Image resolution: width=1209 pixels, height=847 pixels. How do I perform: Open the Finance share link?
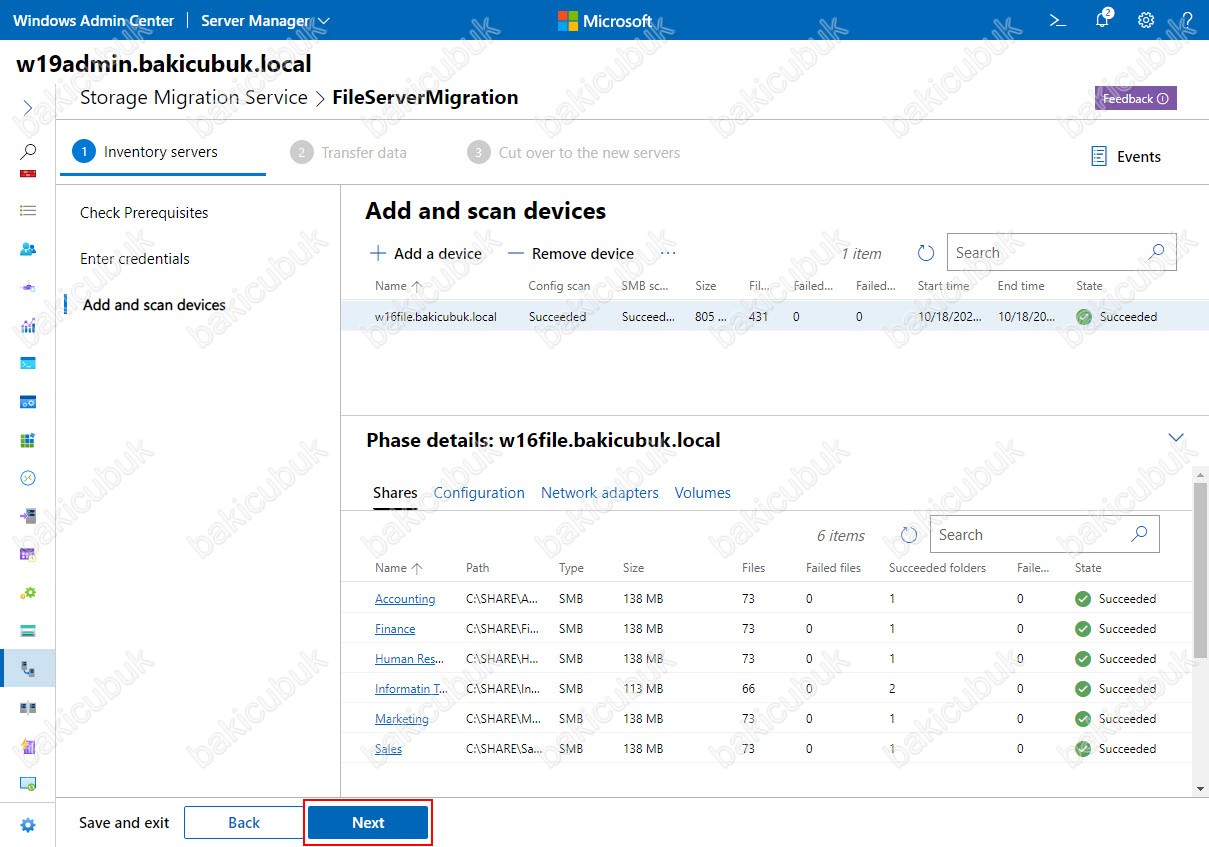pyautogui.click(x=395, y=629)
